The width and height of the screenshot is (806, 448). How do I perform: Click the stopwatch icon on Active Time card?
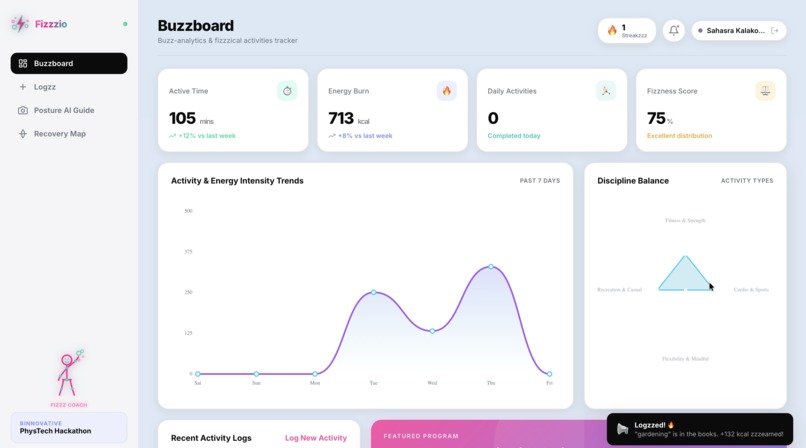(287, 91)
